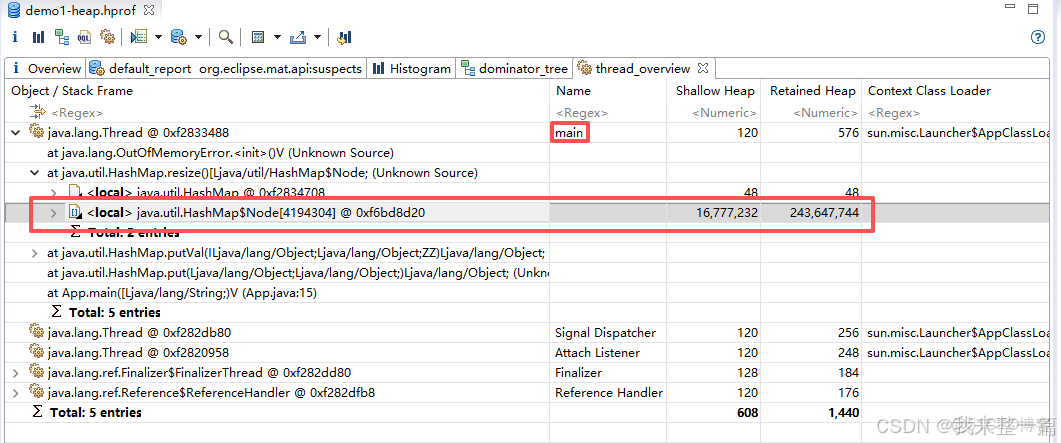Open the heap dump Overview info icon in toolbar
Viewport: 1061px width, 443px height.
pos(15,37)
